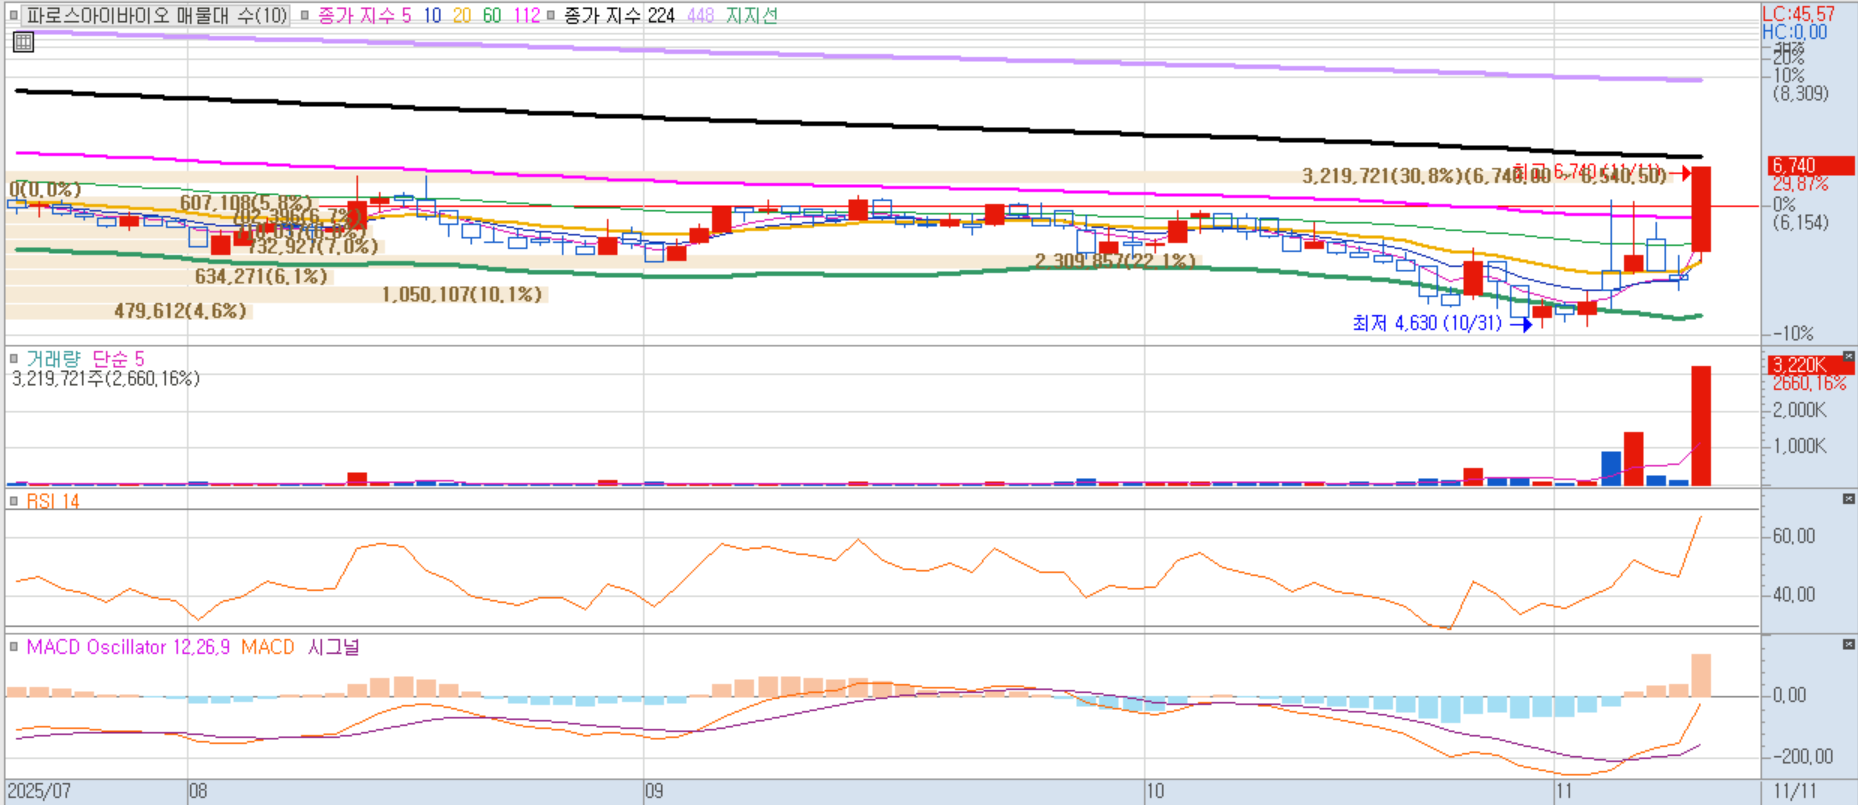1858x805 pixels.
Task: Click the 시그널 signal line label
Action: (x=333, y=647)
